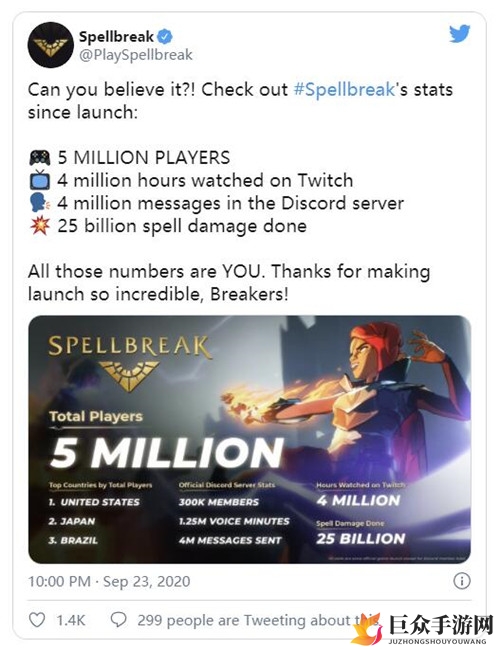Click the tweet text body
The width and height of the screenshot is (500, 649).
pos(240,192)
